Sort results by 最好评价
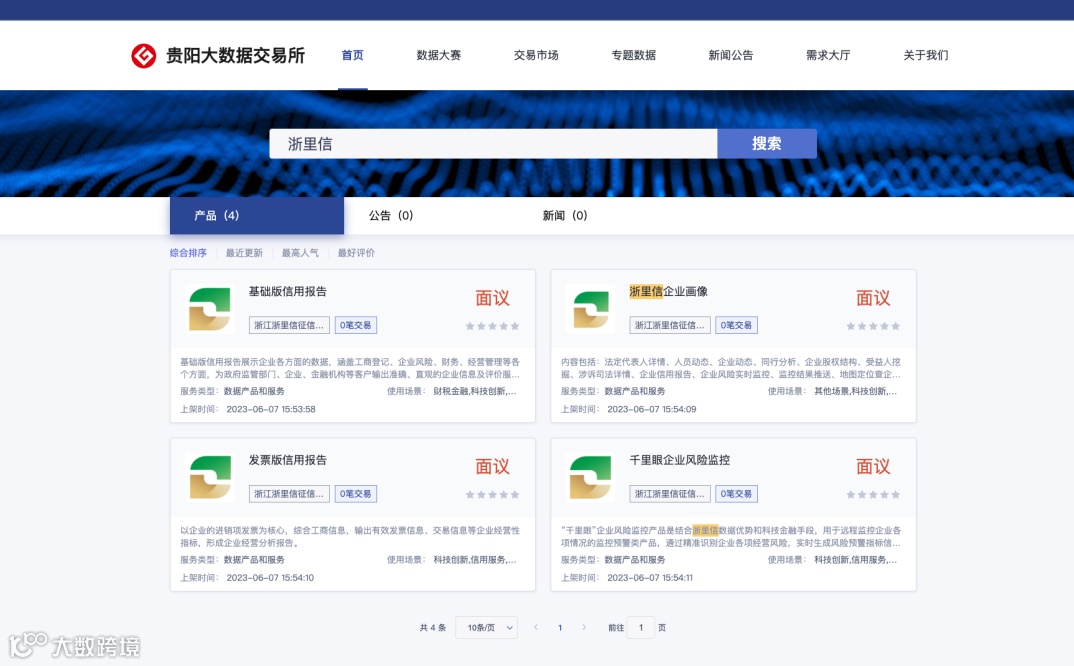The image size is (1074, 666). [x=356, y=253]
